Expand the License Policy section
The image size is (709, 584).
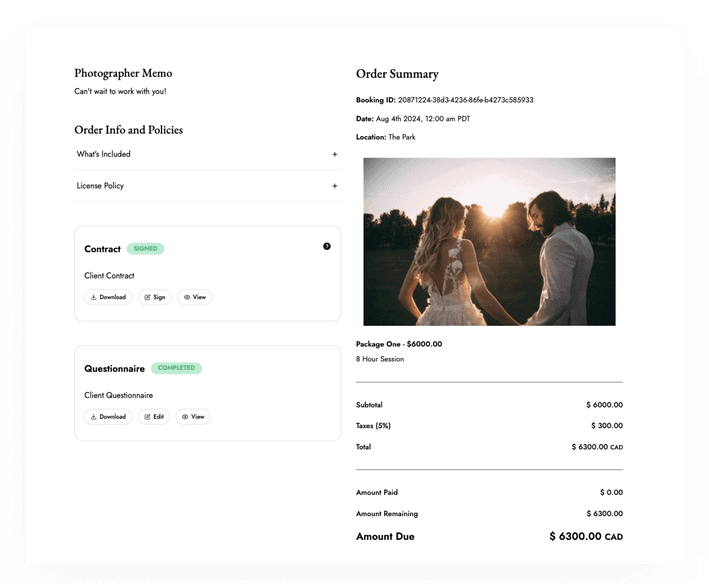click(x=208, y=186)
